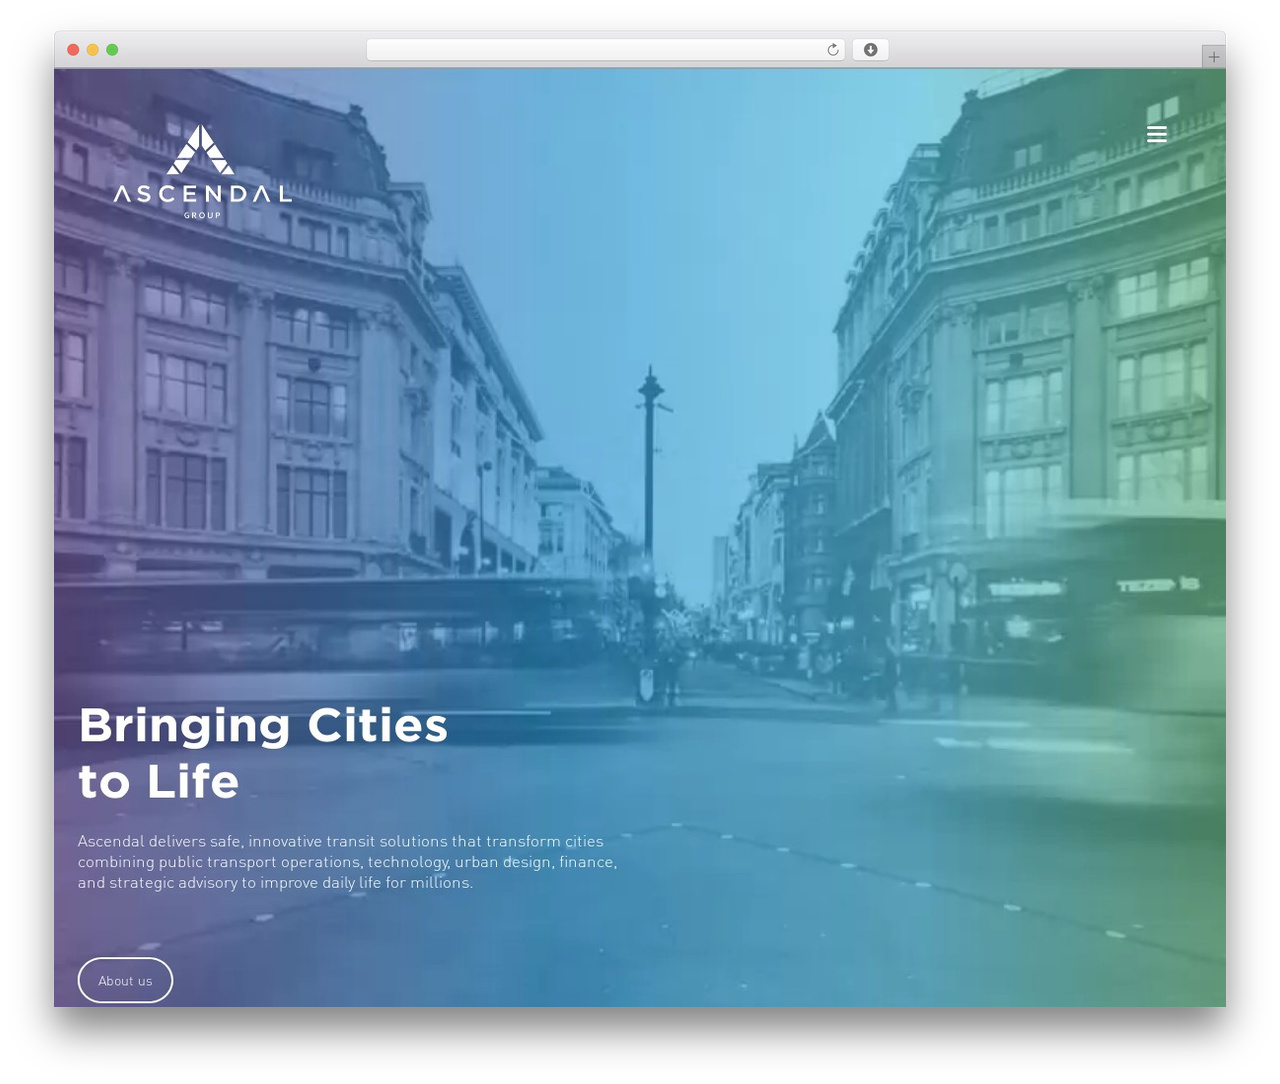Open the hamburger navigation menu
1280x1084 pixels.
[x=1157, y=134]
